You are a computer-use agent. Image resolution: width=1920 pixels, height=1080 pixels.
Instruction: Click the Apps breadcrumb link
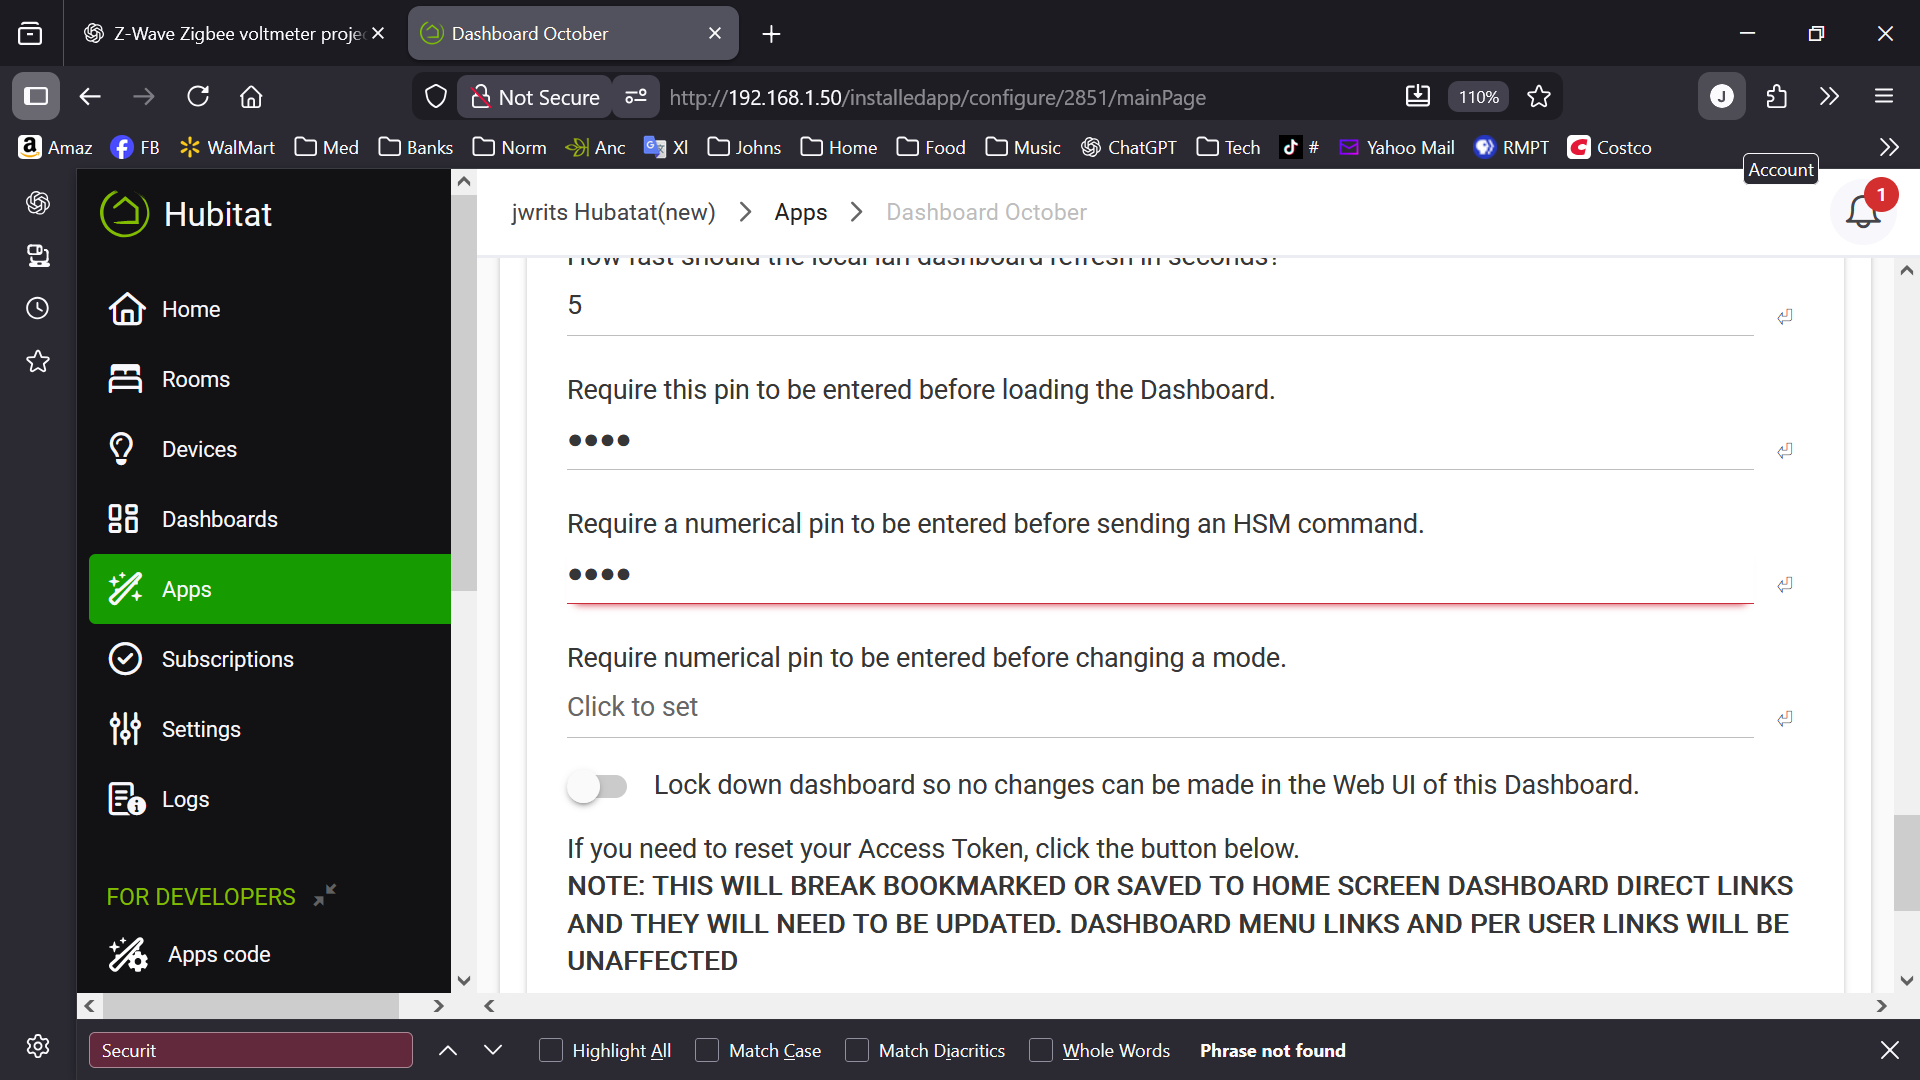[x=800, y=212]
